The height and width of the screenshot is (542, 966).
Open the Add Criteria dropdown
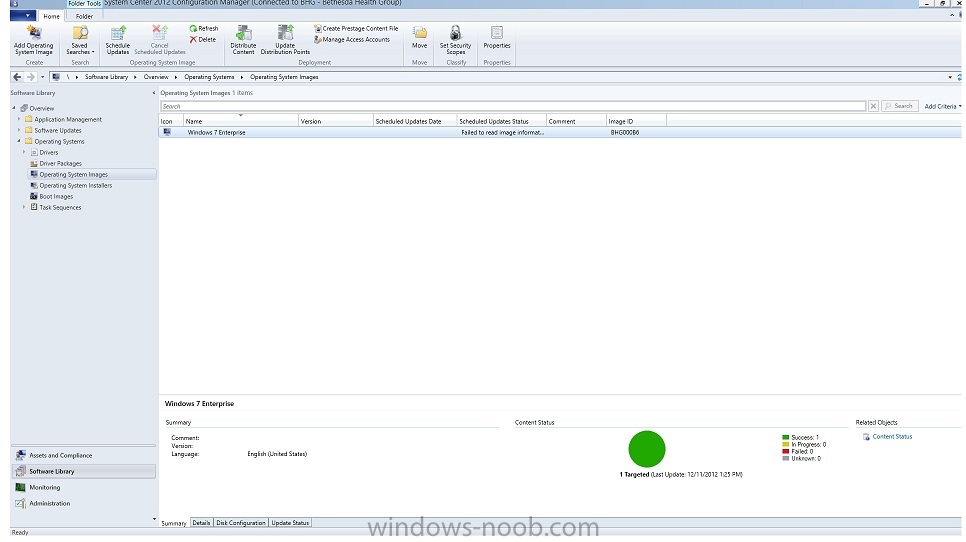[x=943, y=107]
